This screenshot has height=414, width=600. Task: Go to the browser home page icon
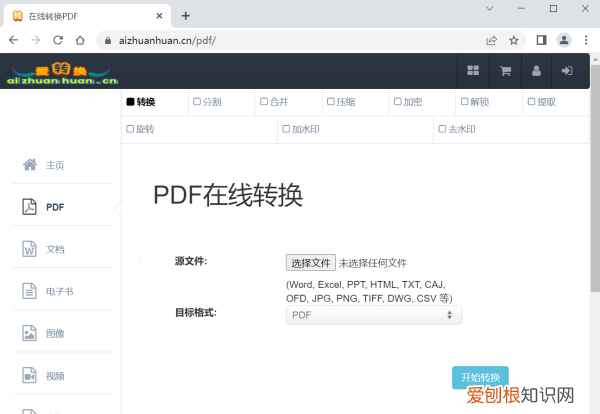(80, 40)
